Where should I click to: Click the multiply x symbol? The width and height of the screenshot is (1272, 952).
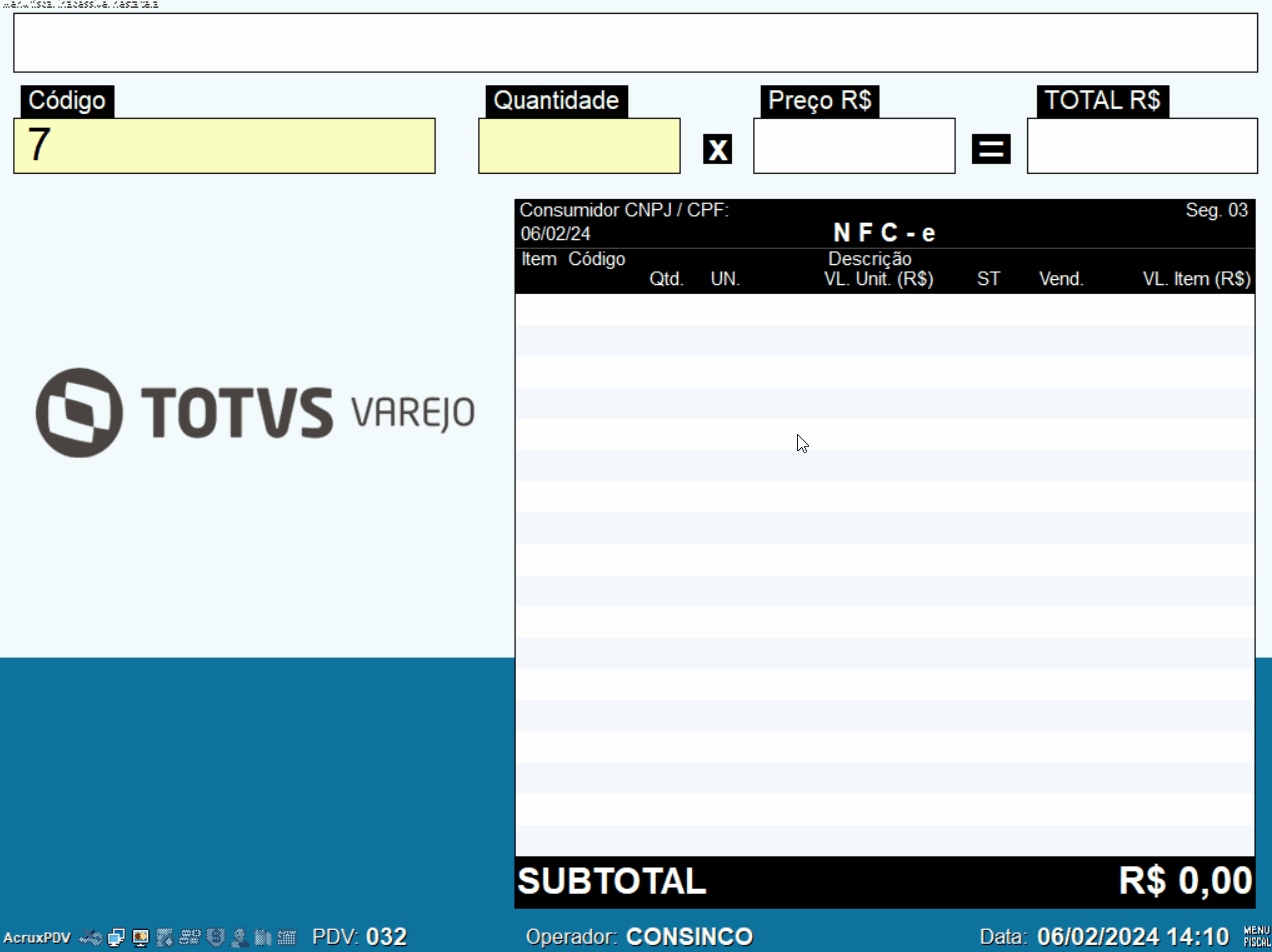pyautogui.click(x=718, y=150)
